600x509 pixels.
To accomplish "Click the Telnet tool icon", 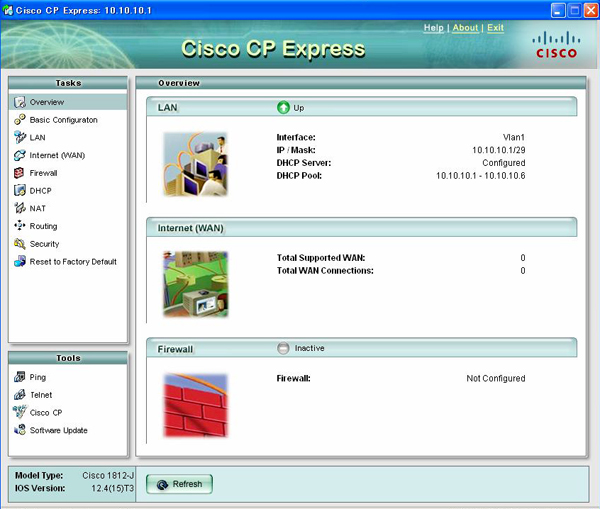I will tap(20, 395).
